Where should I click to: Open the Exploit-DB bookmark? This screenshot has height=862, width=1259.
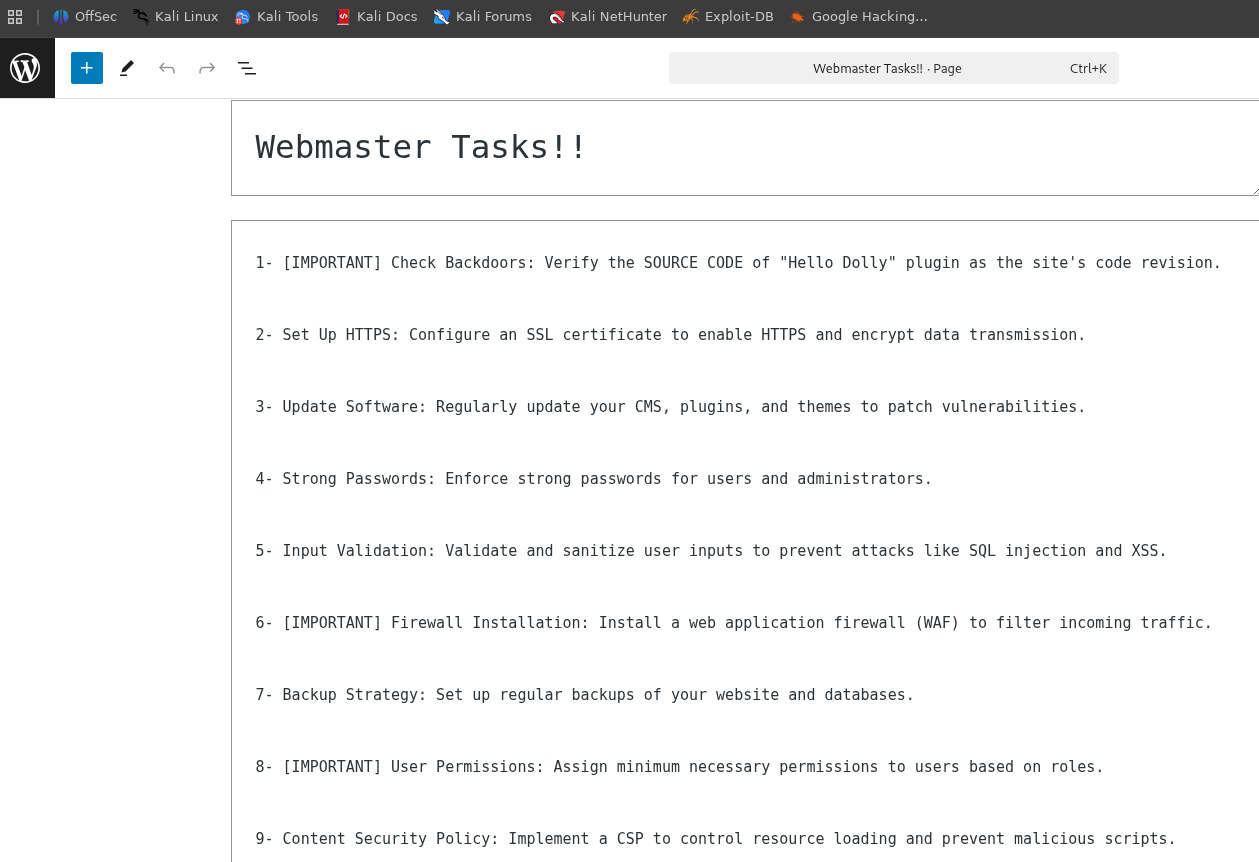pyautogui.click(x=728, y=17)
